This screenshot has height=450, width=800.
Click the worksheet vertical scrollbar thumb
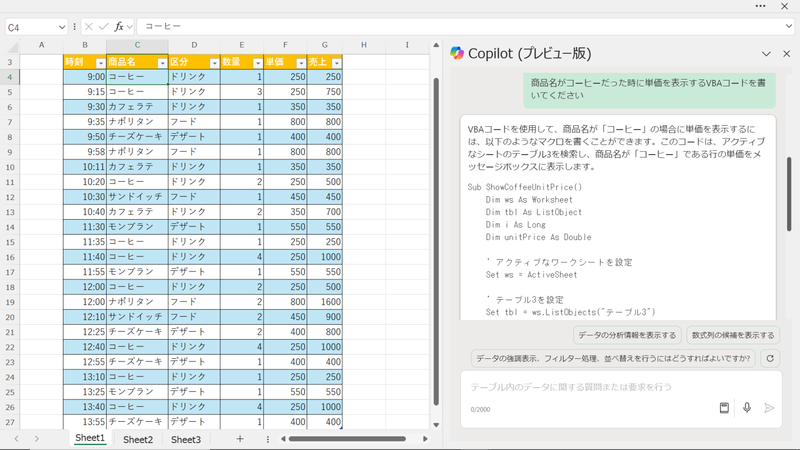click(436, 241)
